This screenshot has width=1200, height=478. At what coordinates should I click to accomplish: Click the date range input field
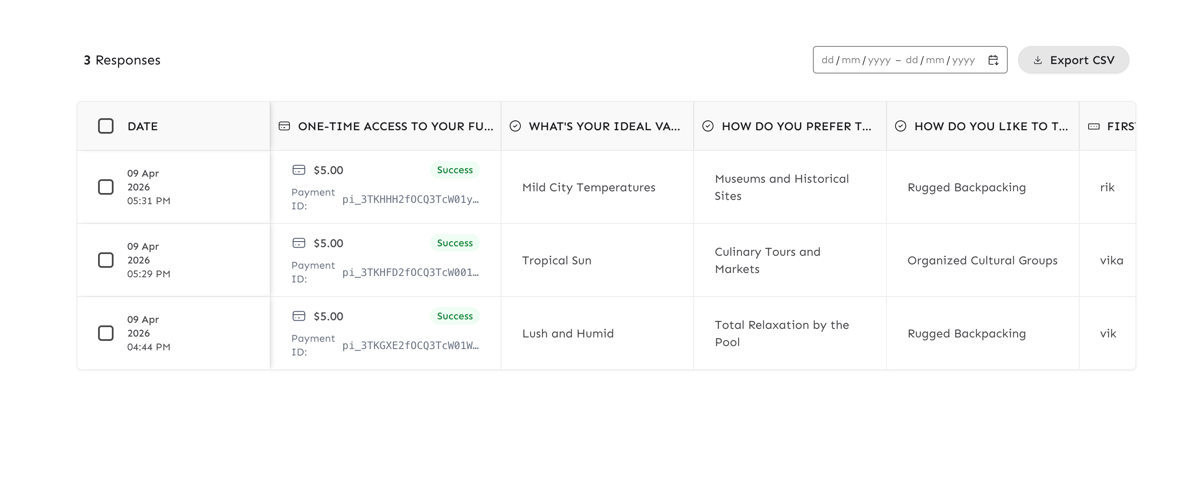[898, 60]
